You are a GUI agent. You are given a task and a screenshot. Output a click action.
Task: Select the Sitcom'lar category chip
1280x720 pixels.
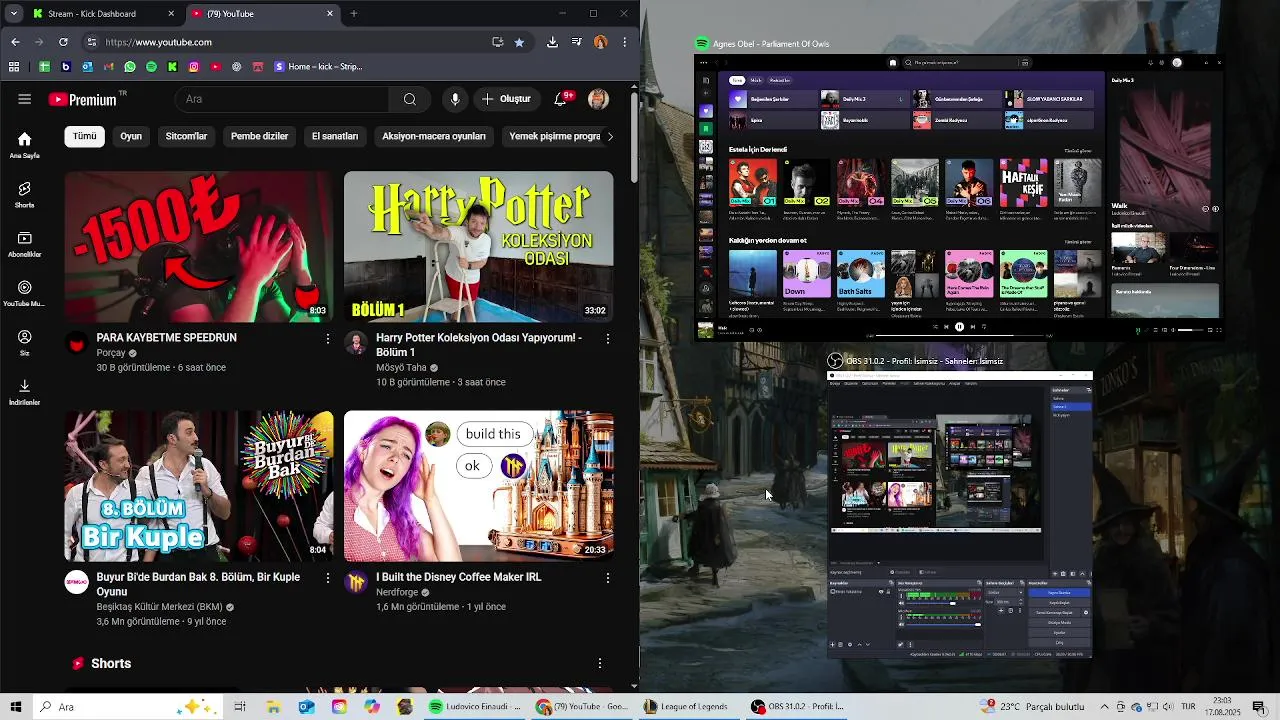[186, 136]
